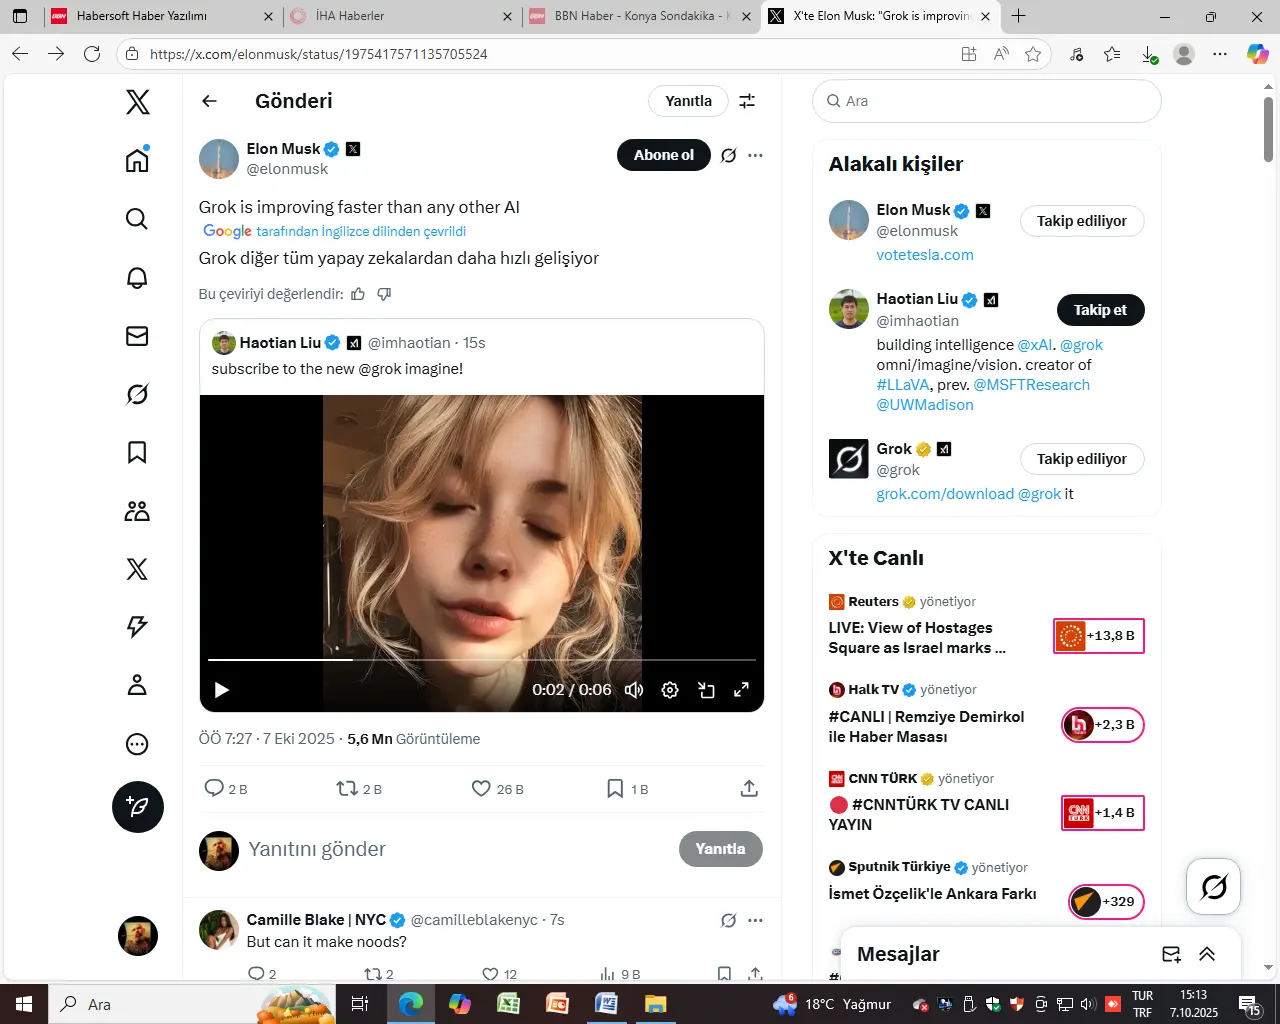1280x1024 pixels.
Task: Share the post using share icon
Action: (x=749, y=789)
